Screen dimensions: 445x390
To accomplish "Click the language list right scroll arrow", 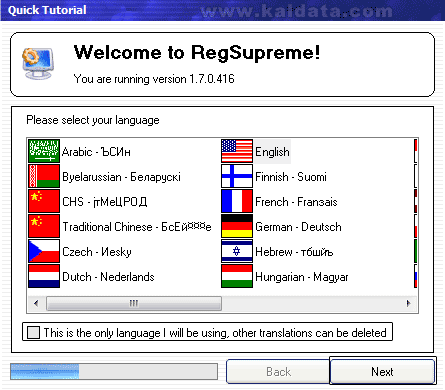I will [x=408, y=303].
